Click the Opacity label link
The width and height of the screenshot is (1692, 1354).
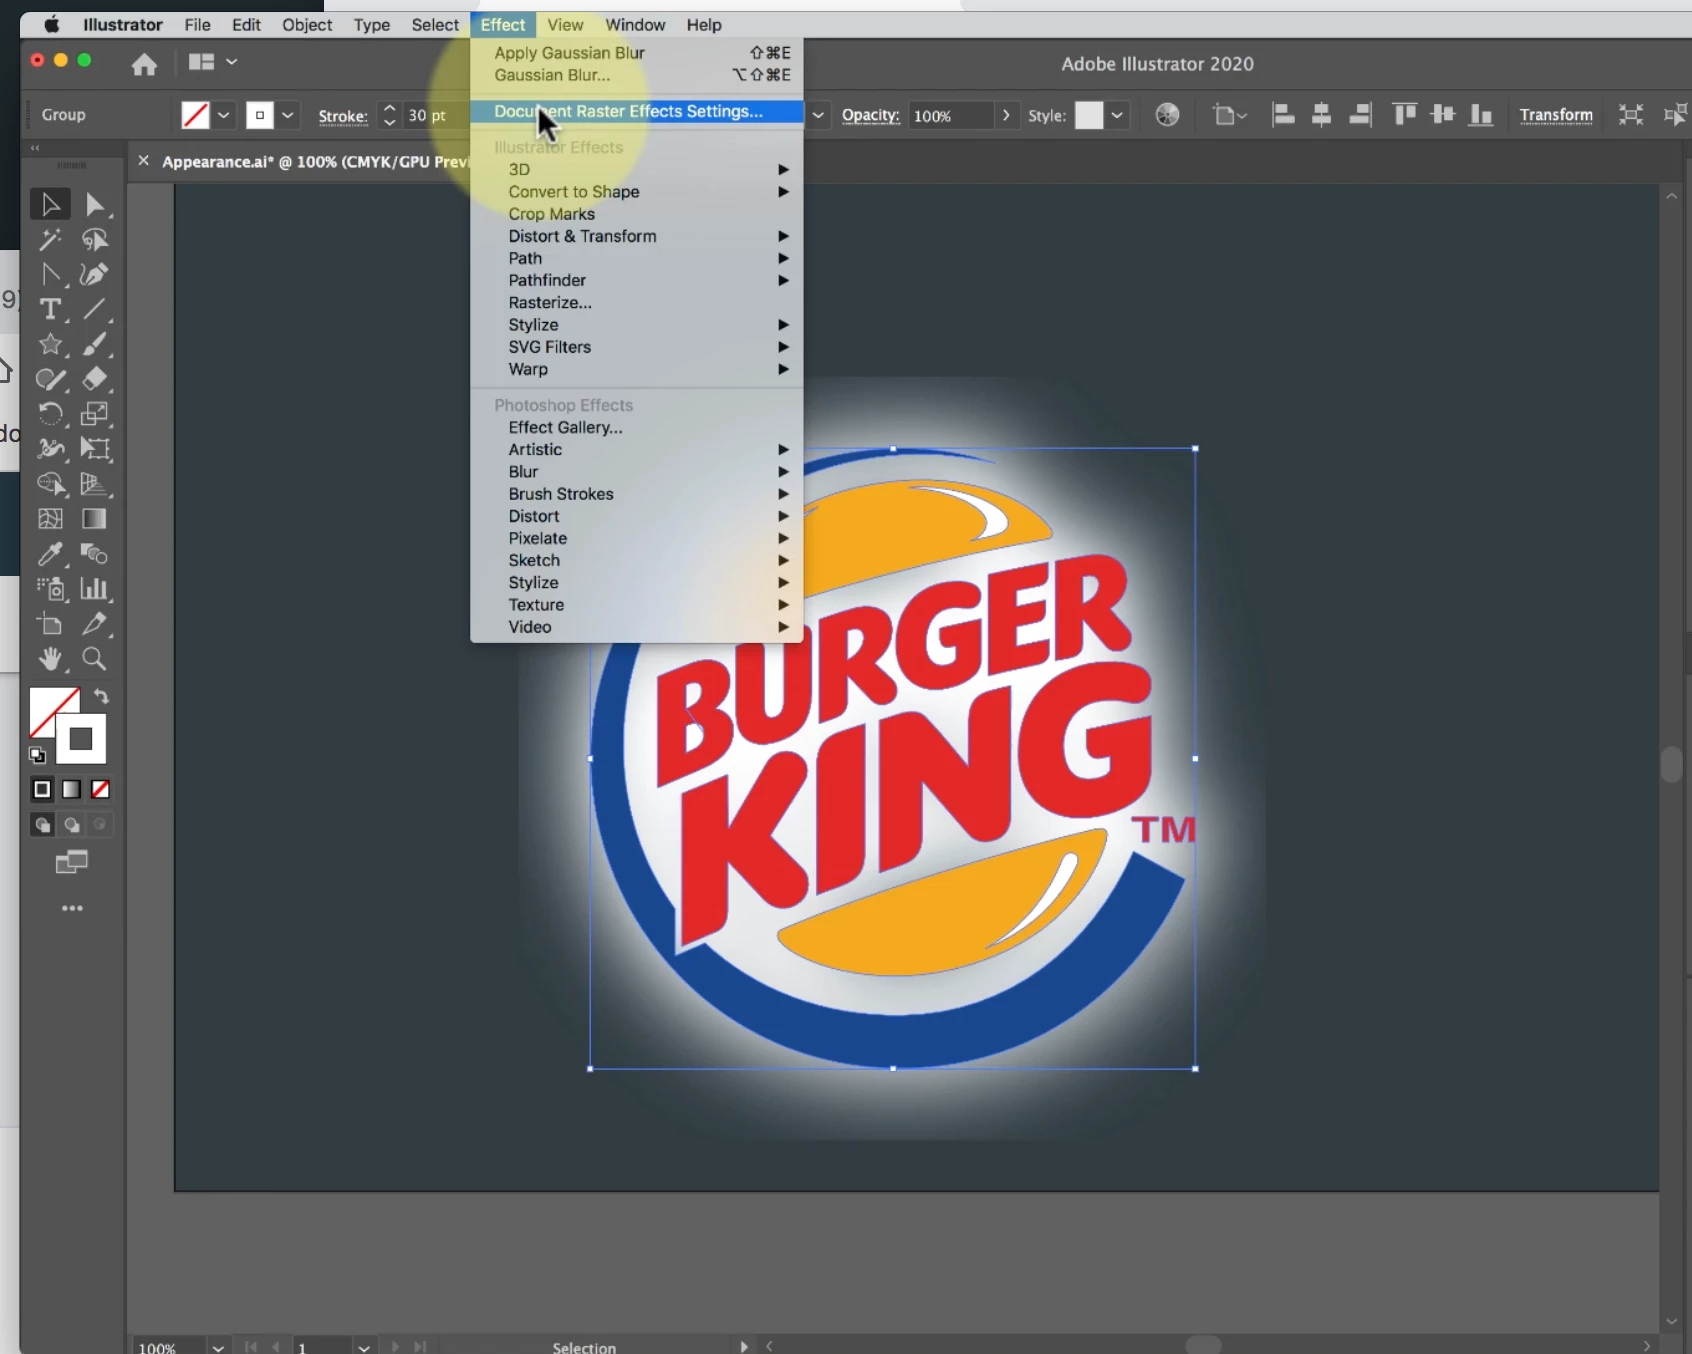tap(870, 115)
